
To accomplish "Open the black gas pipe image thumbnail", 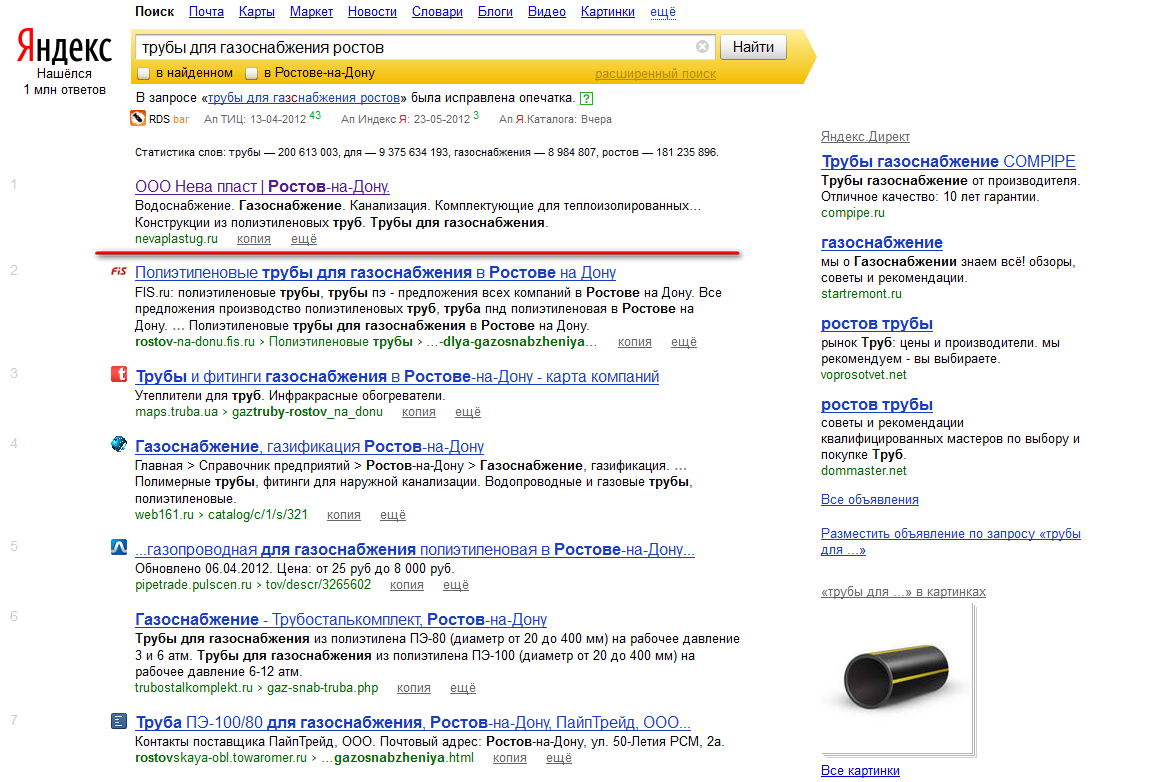I will [x=897, y=677].
